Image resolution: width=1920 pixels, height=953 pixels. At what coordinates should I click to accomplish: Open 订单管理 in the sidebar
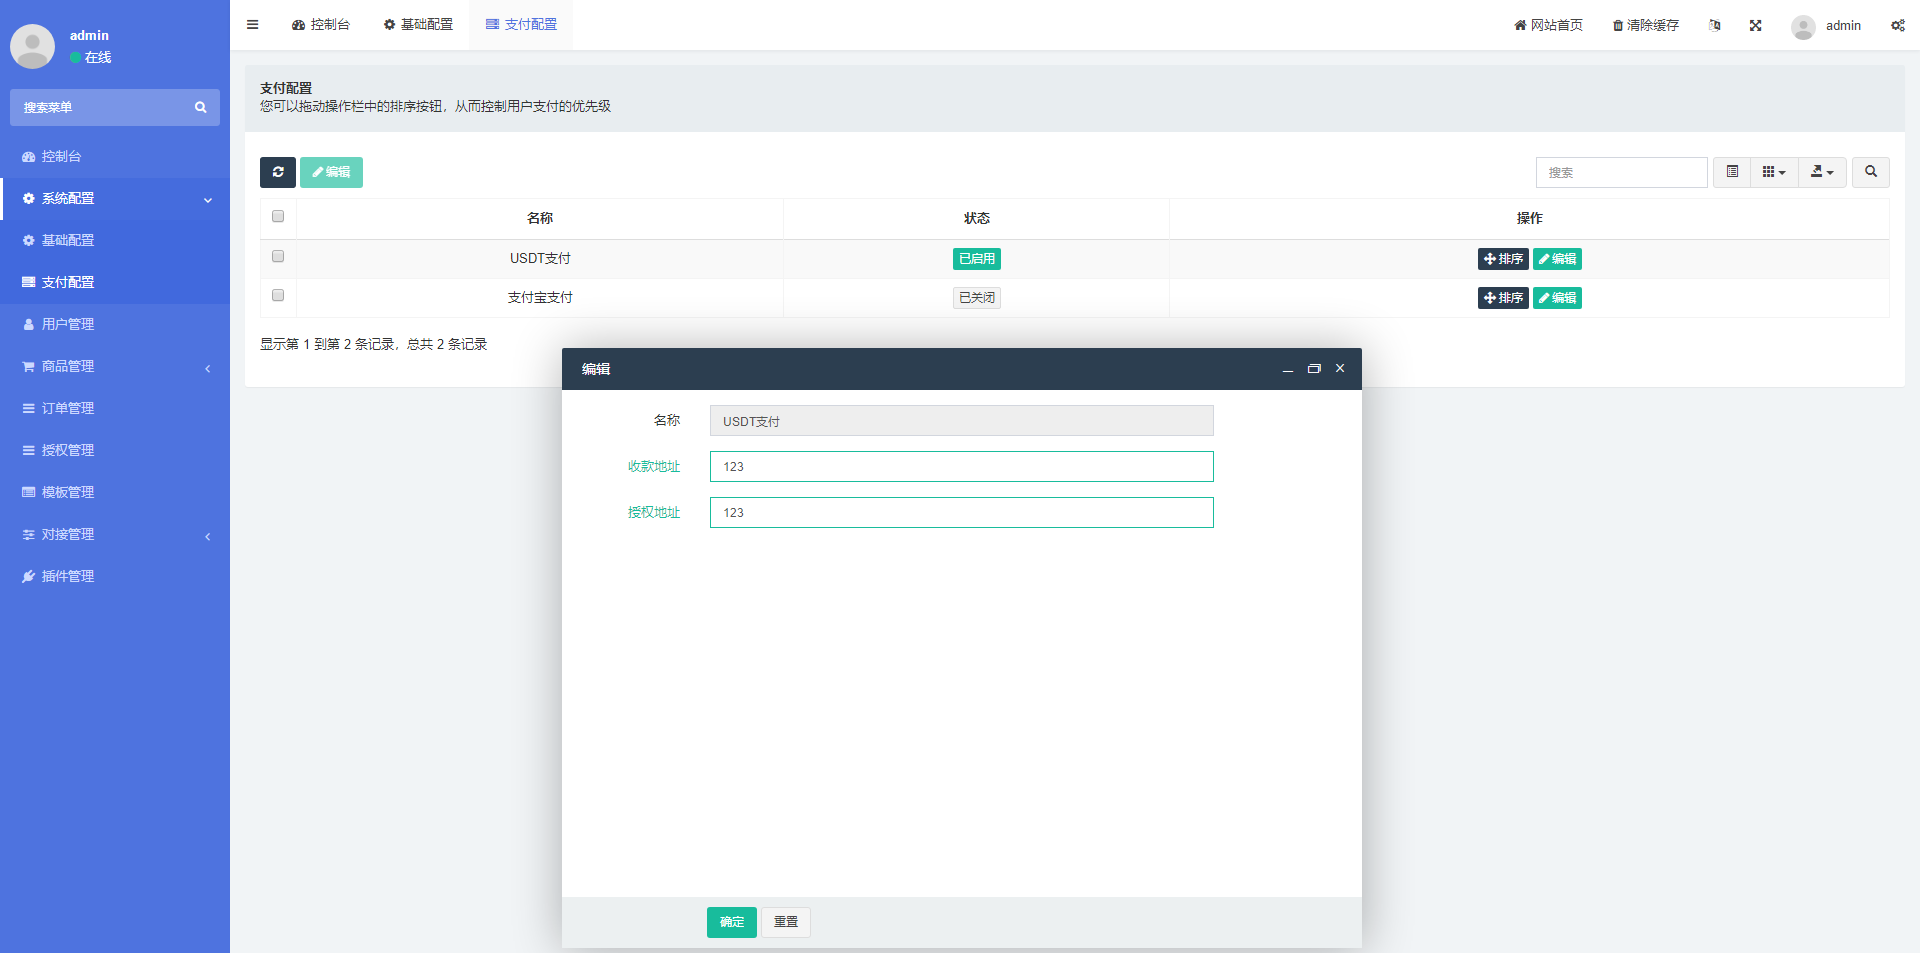coord(115,408)
